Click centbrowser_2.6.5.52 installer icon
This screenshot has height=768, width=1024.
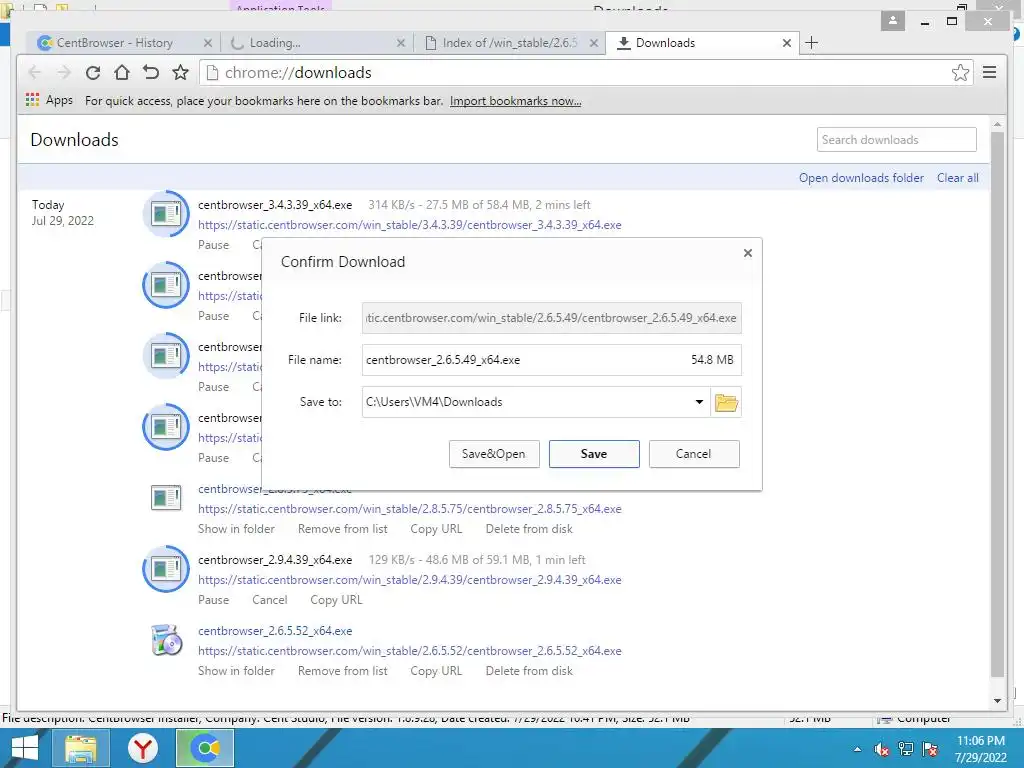pos(166,640)
